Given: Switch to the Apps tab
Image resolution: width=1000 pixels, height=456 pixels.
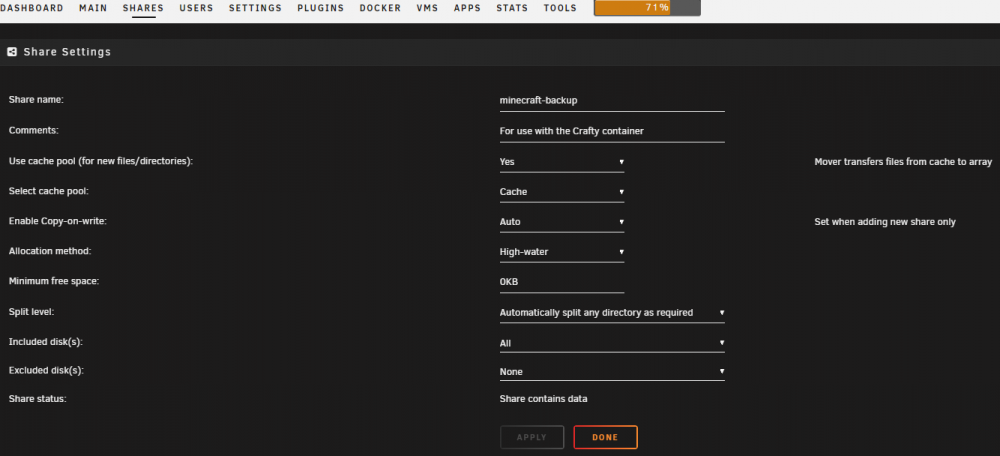Looking at the screenshot, I should click(x=467, y=8).
